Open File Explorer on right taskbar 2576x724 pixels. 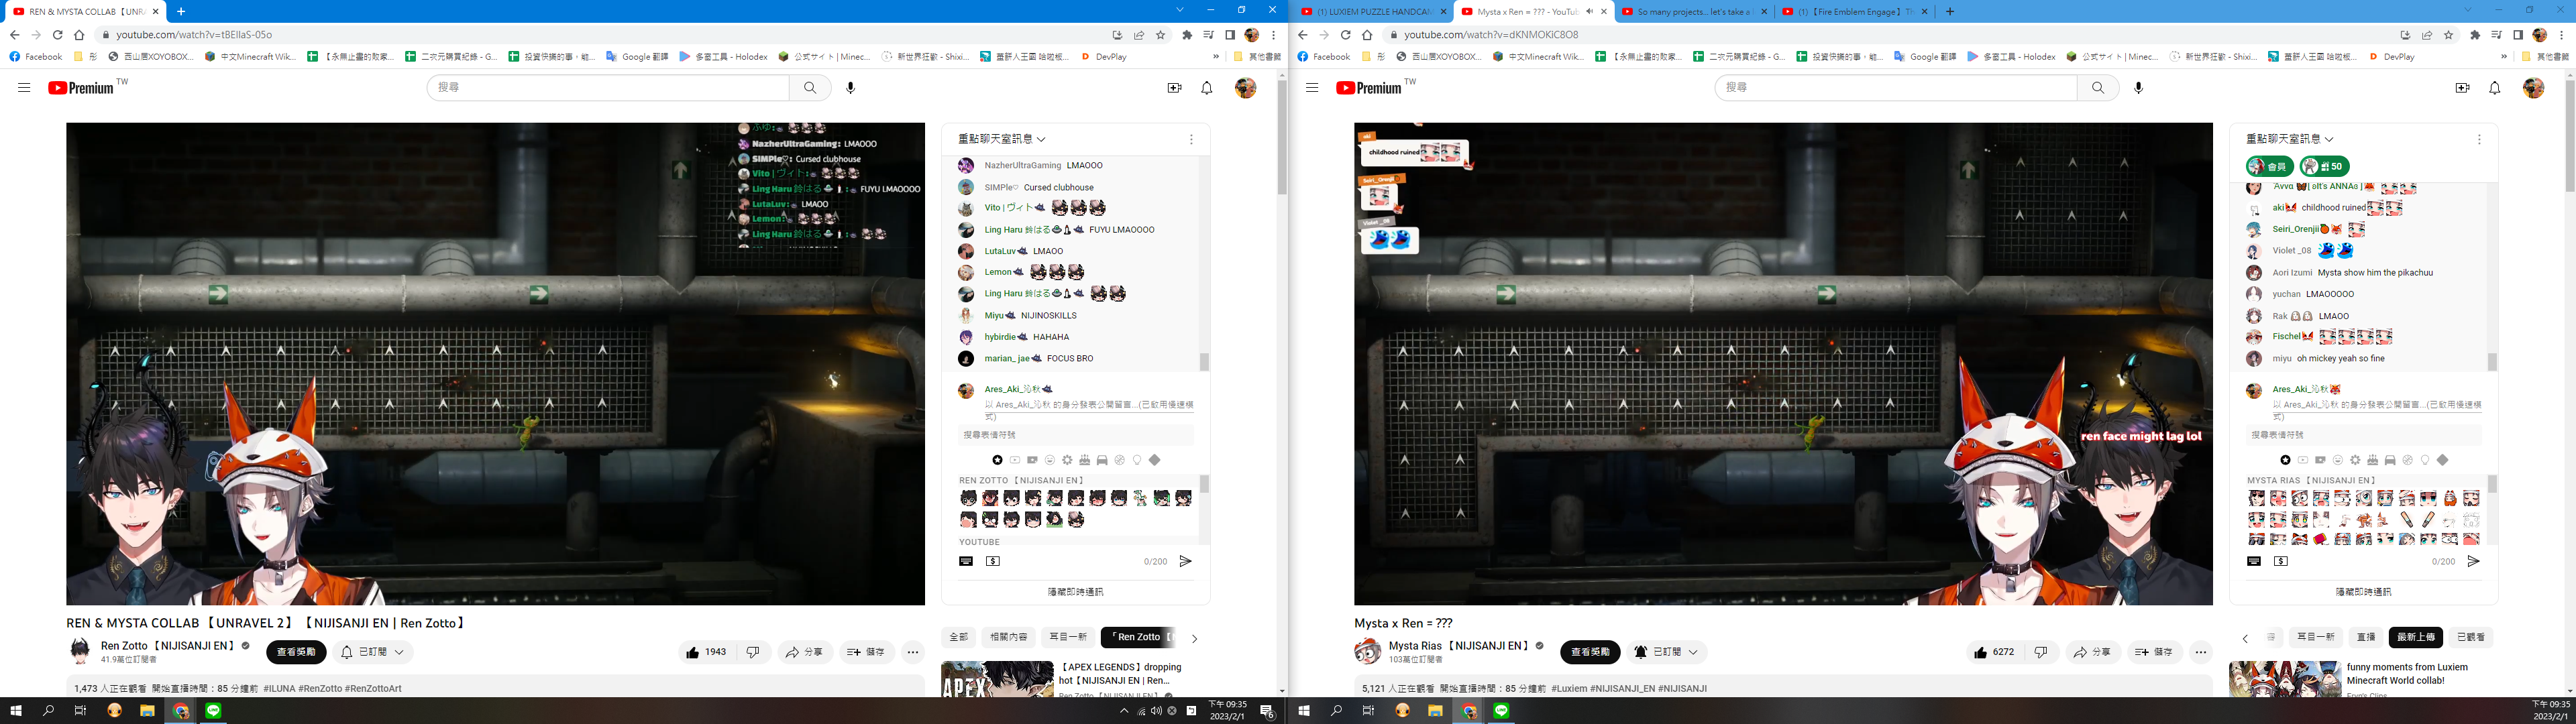pos(1435,711)
